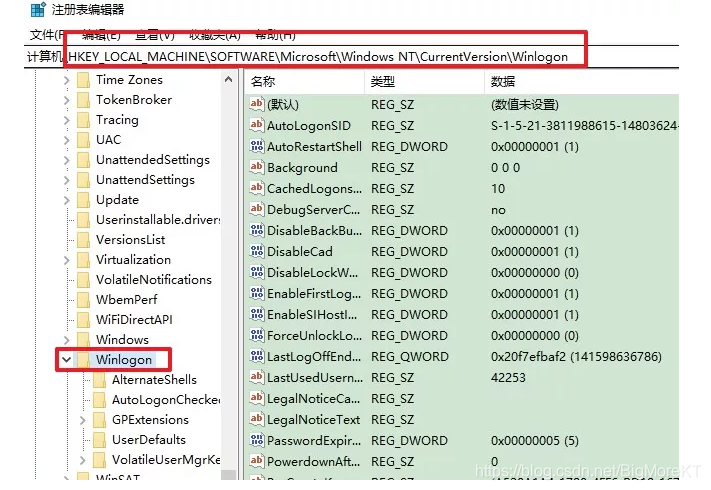
Task: Expand the TokenBroker key
Action: (x=67, y=100)
